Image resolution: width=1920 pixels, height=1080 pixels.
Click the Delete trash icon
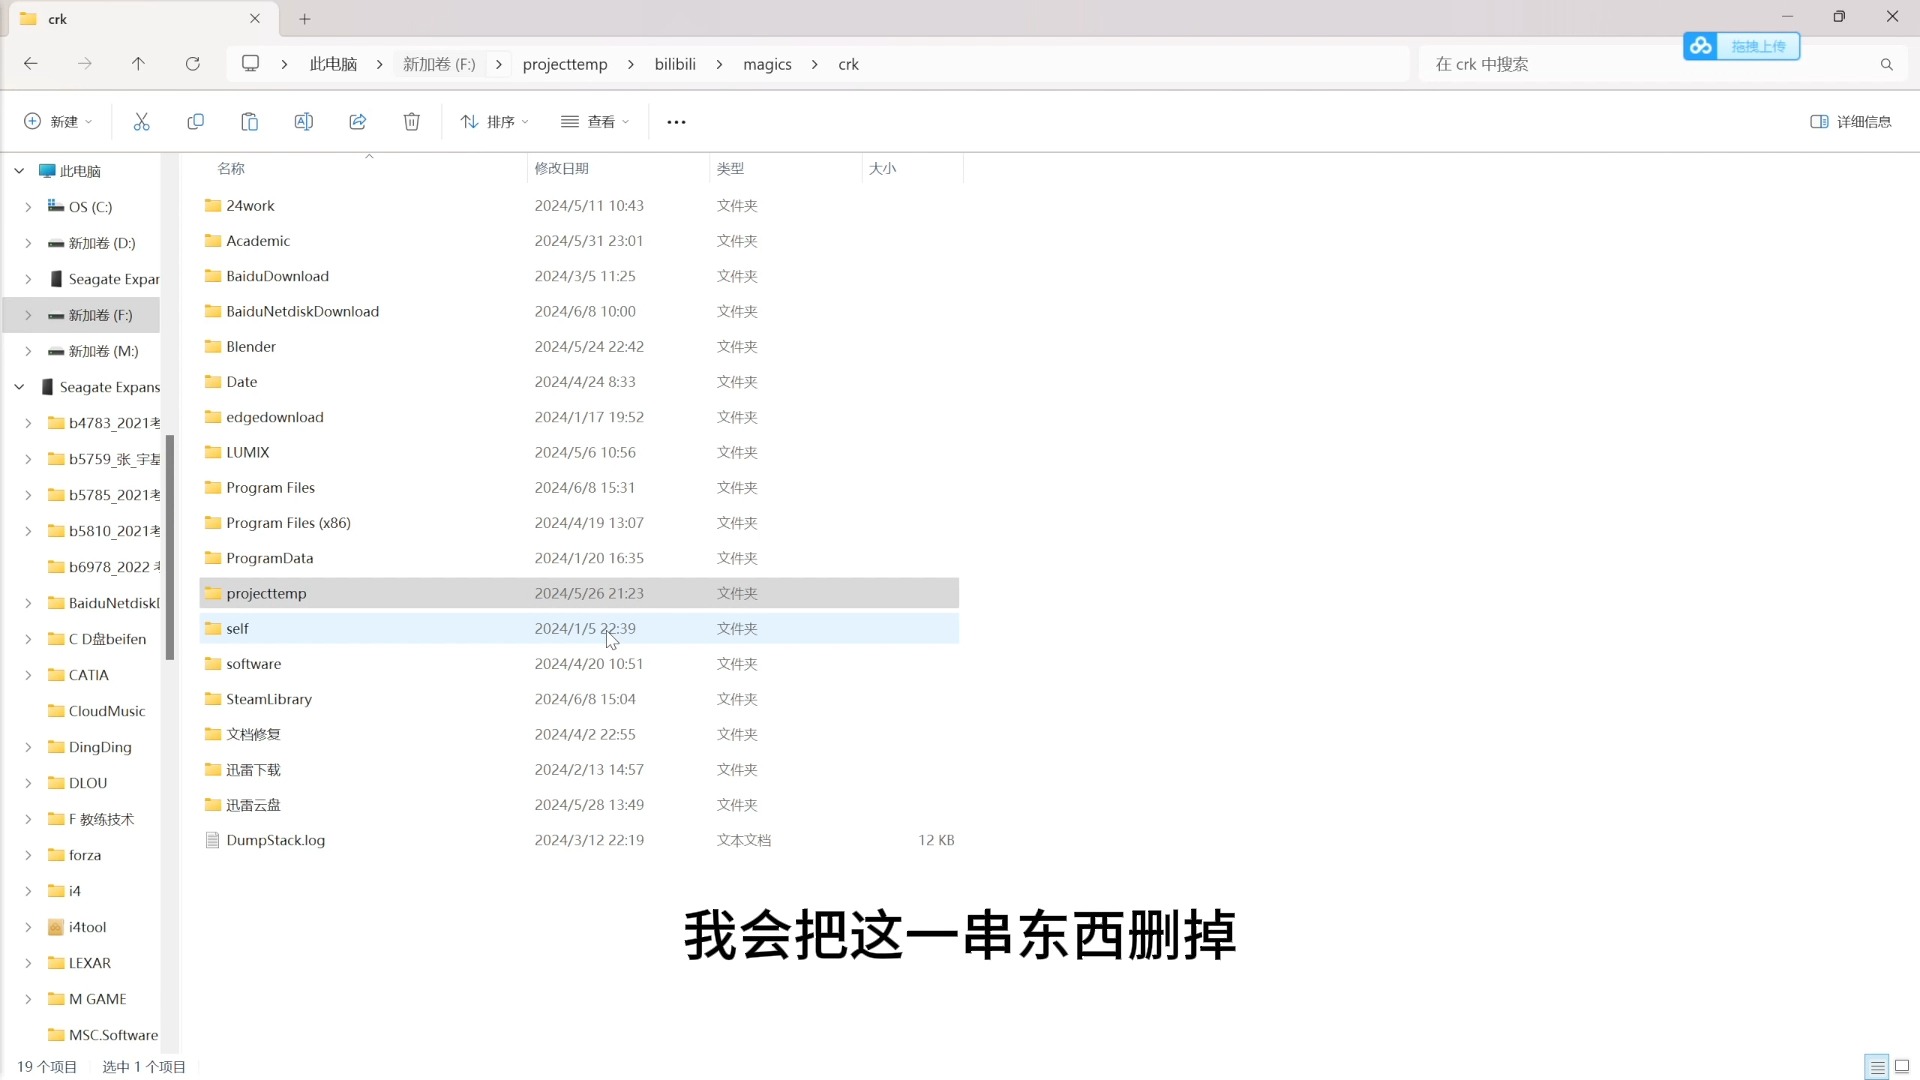411,121
